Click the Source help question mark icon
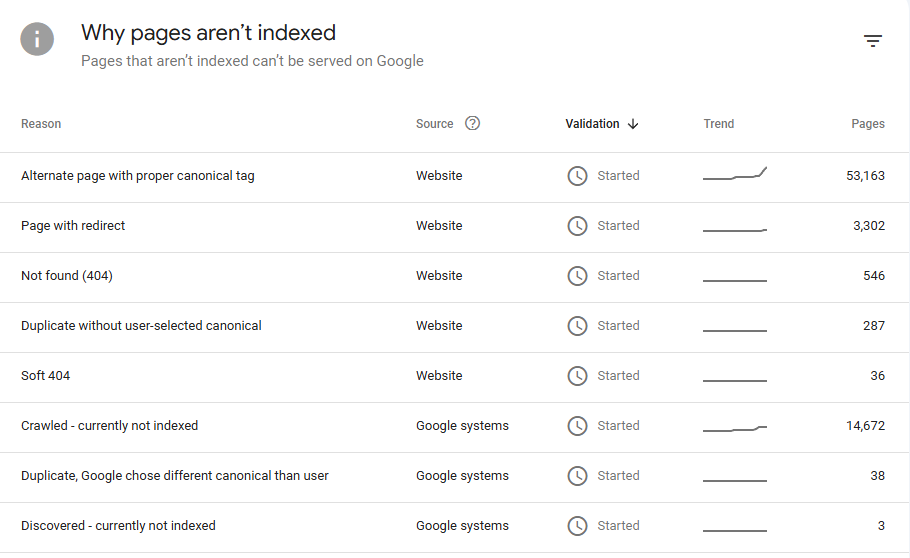 473,124
